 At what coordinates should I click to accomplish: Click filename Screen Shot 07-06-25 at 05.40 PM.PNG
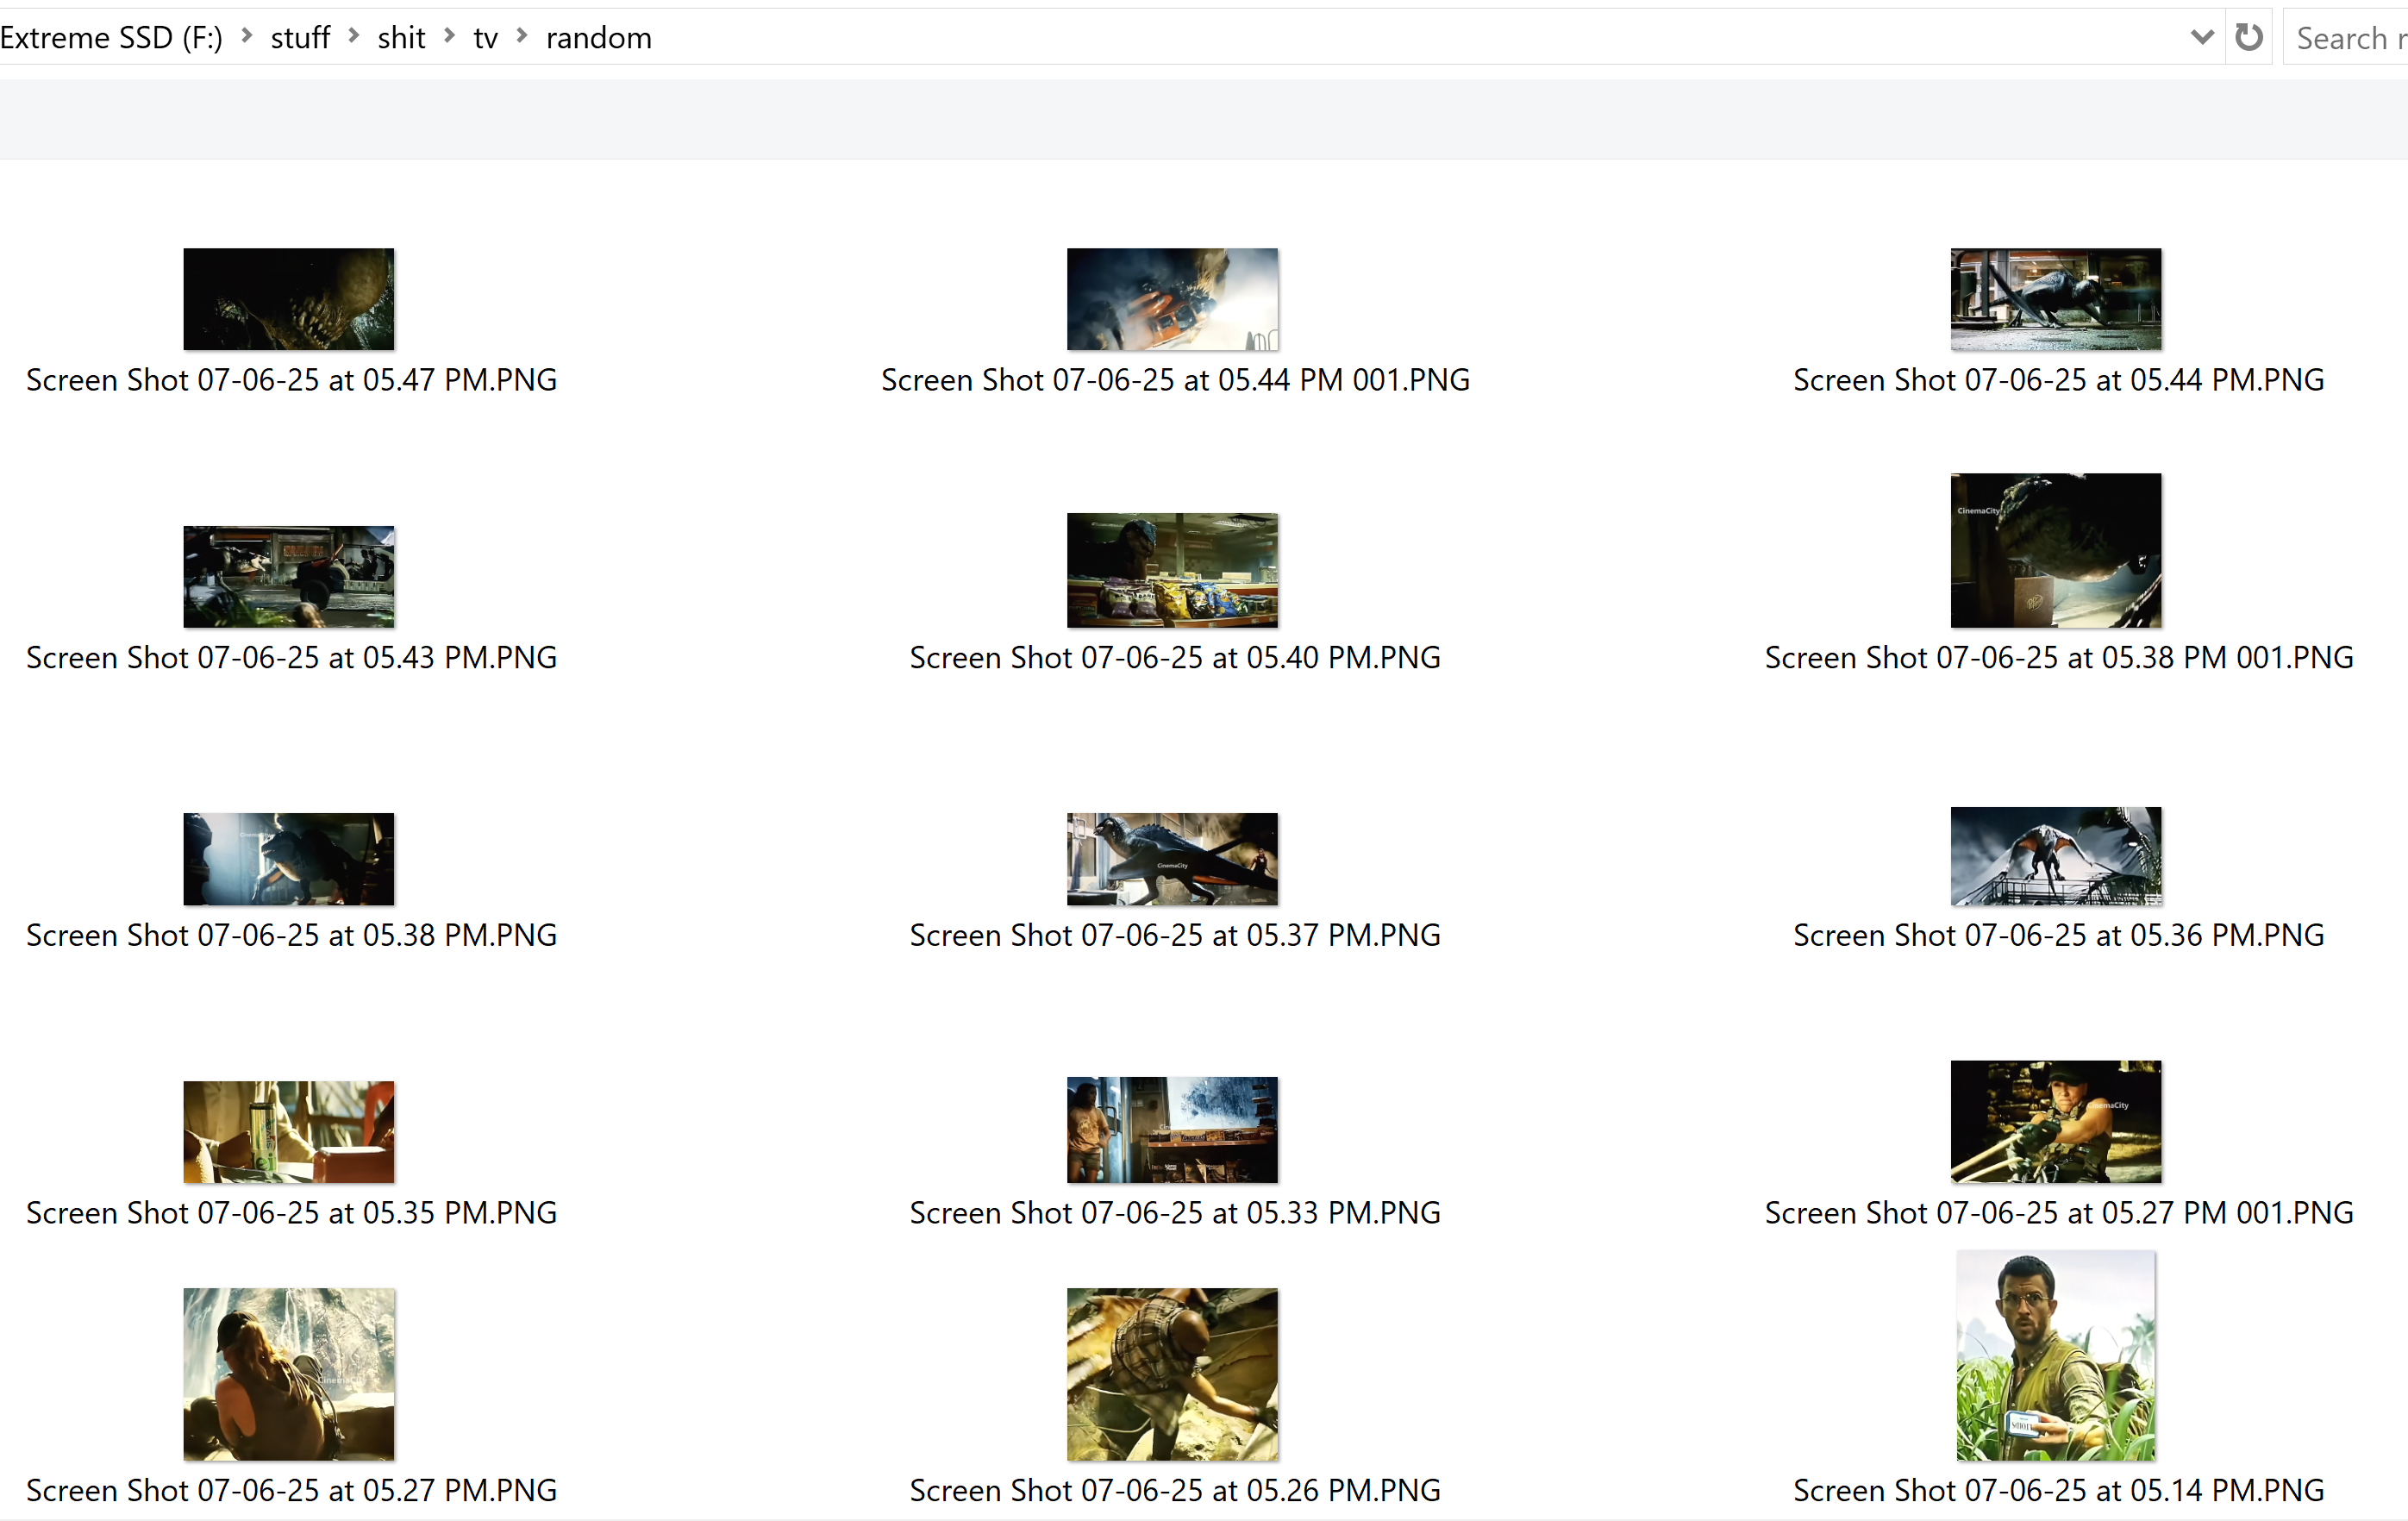pos(1175,658)
